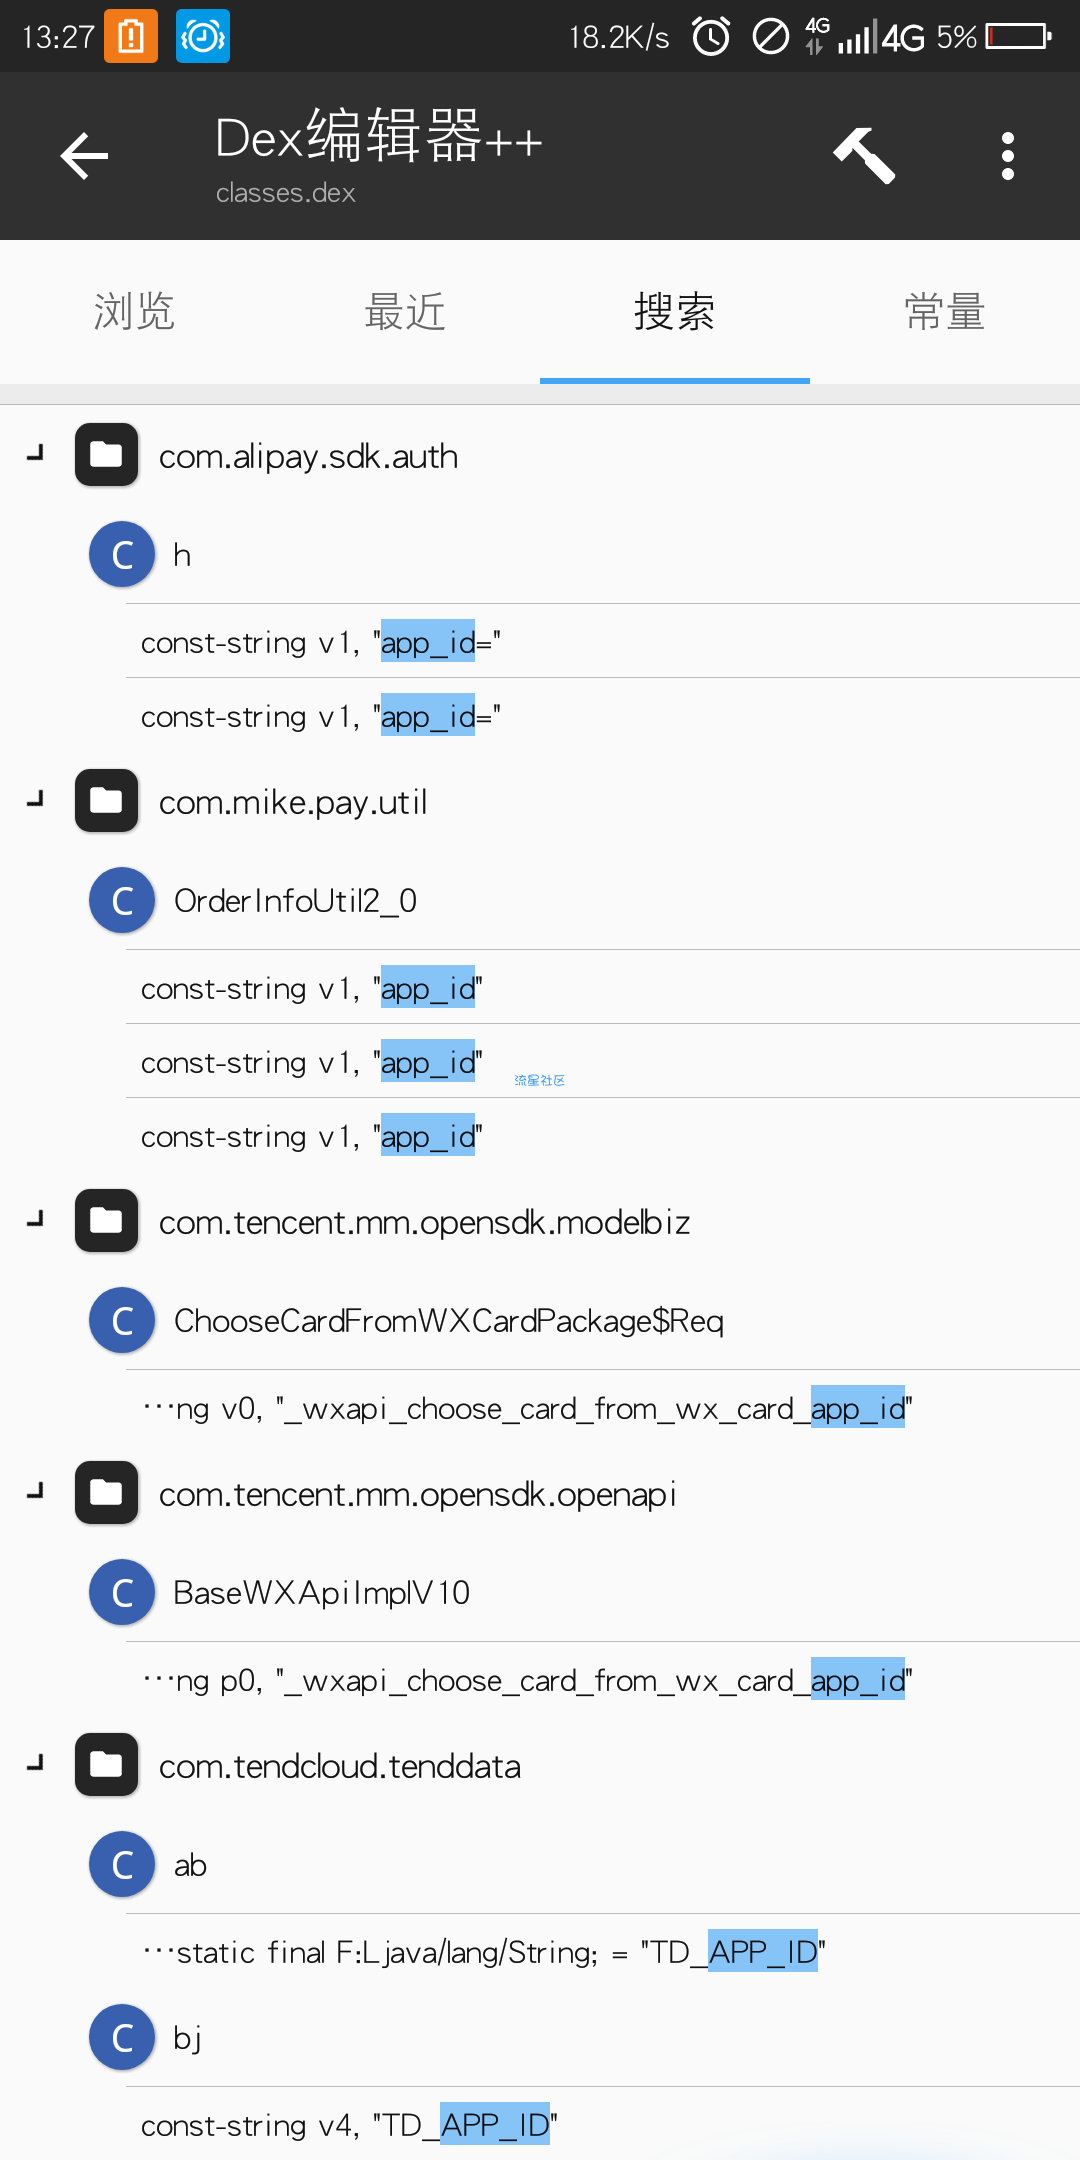Open the first app_id= result under class h
Viewport: 1080px width, 2160px height.
coord(603,641)
